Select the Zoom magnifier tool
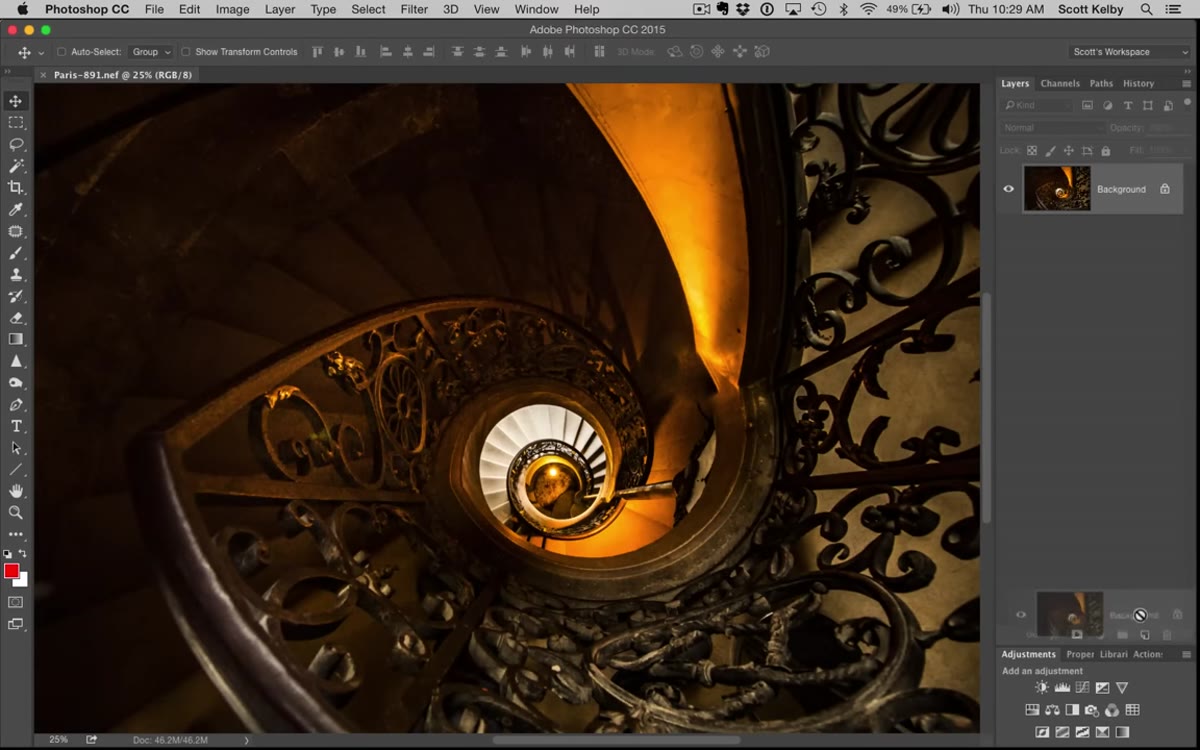1200x750 pixels. click(15, 512)
